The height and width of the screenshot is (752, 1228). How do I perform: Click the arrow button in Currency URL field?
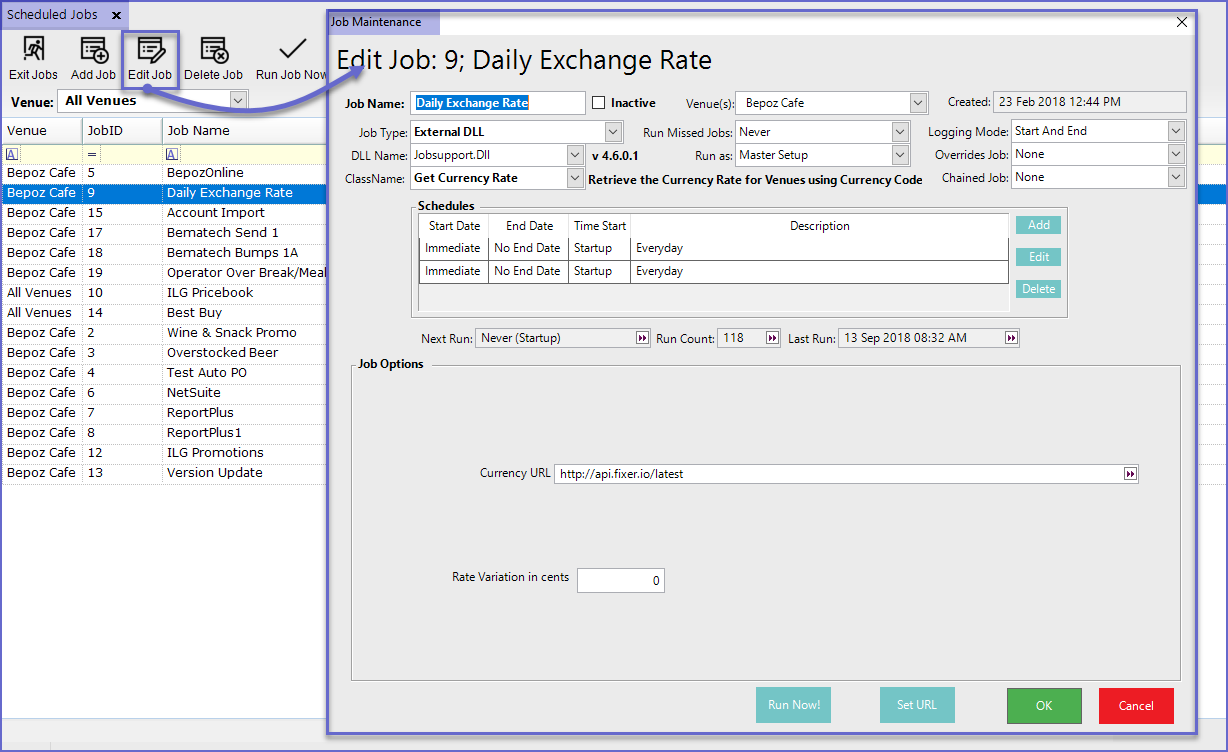(x=1130, y=474)
